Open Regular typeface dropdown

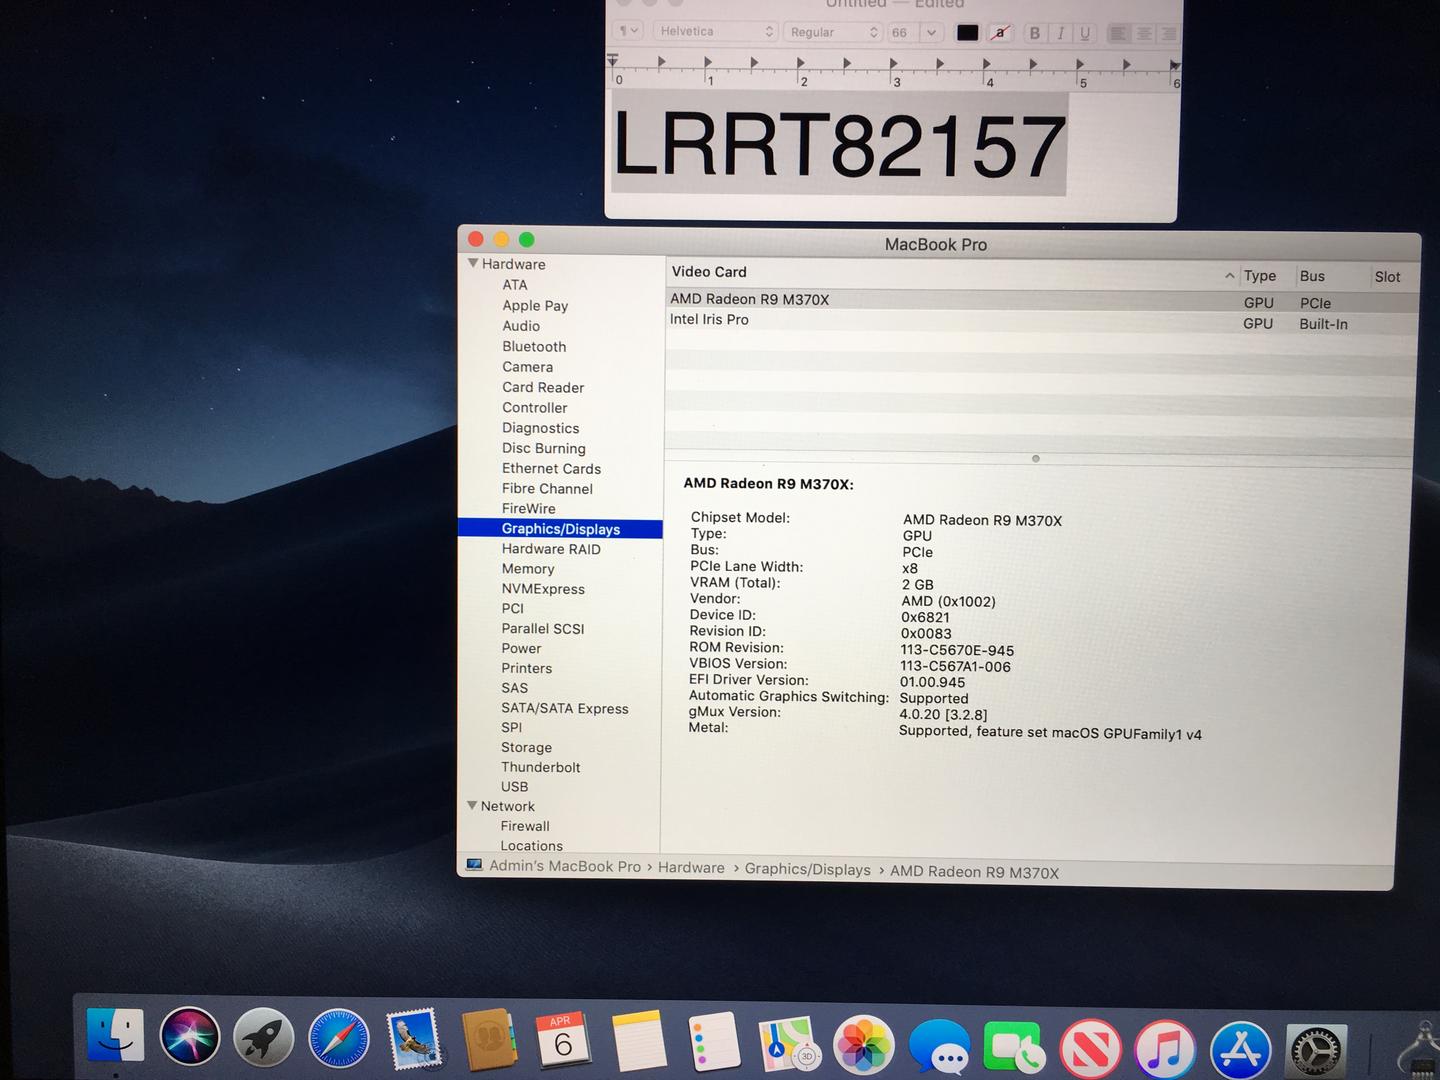pyautogui.click(x=833, y=32)
